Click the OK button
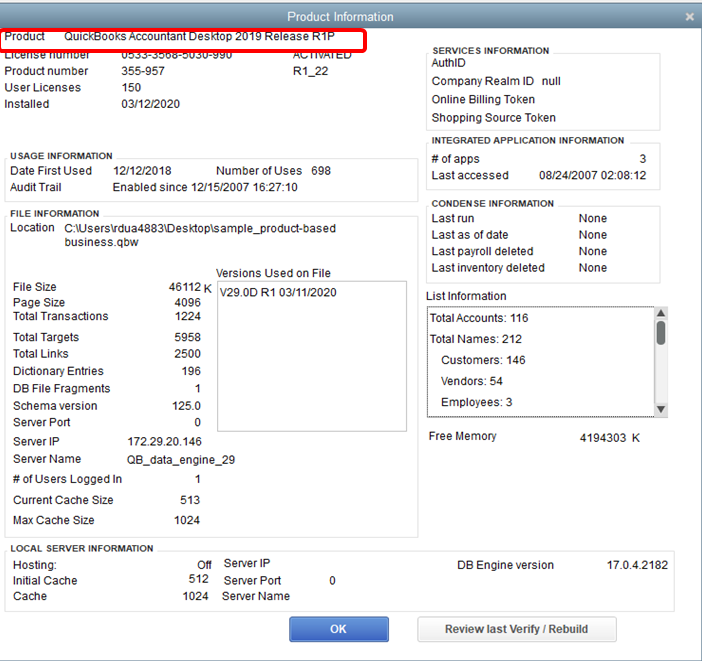This screenshot has height=661, width=702. click(x=338, y=629)
